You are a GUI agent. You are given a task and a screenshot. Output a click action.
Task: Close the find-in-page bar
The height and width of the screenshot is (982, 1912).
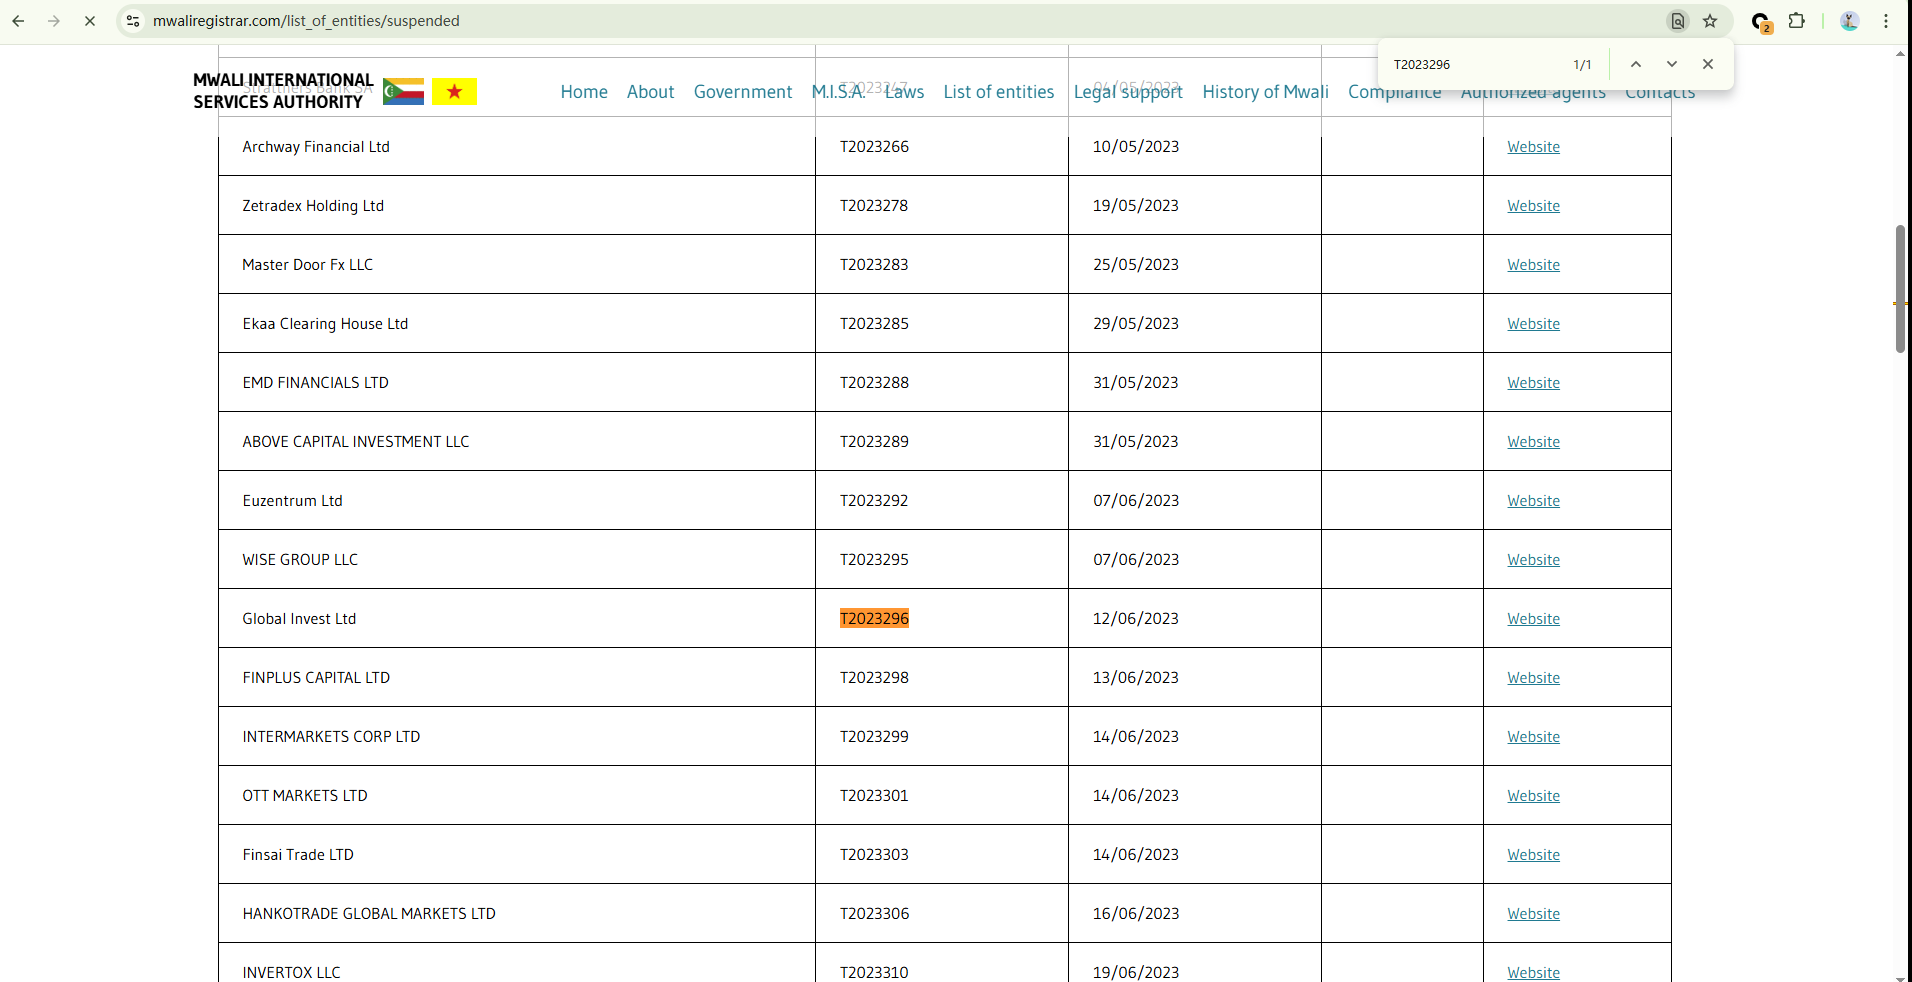coord(1708,64)
